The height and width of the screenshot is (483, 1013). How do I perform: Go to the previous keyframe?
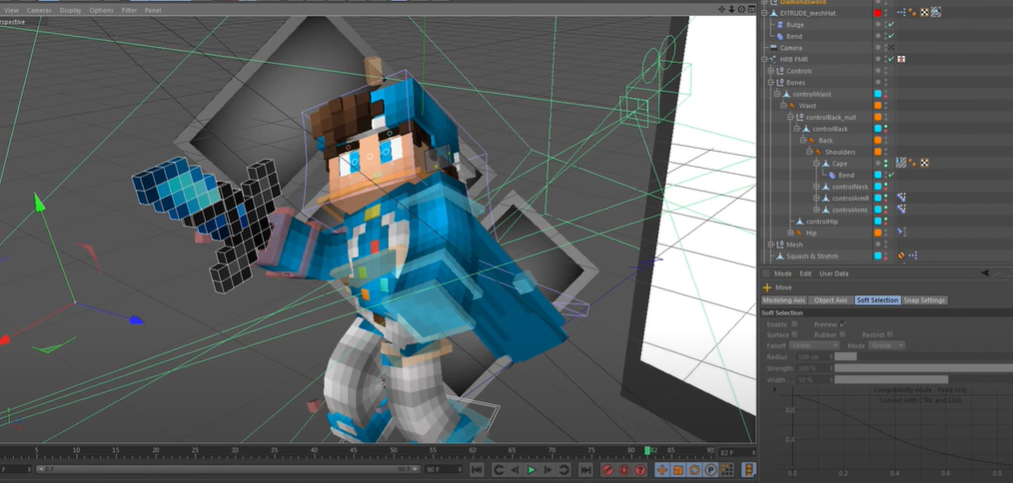click(x=499, y=470)
